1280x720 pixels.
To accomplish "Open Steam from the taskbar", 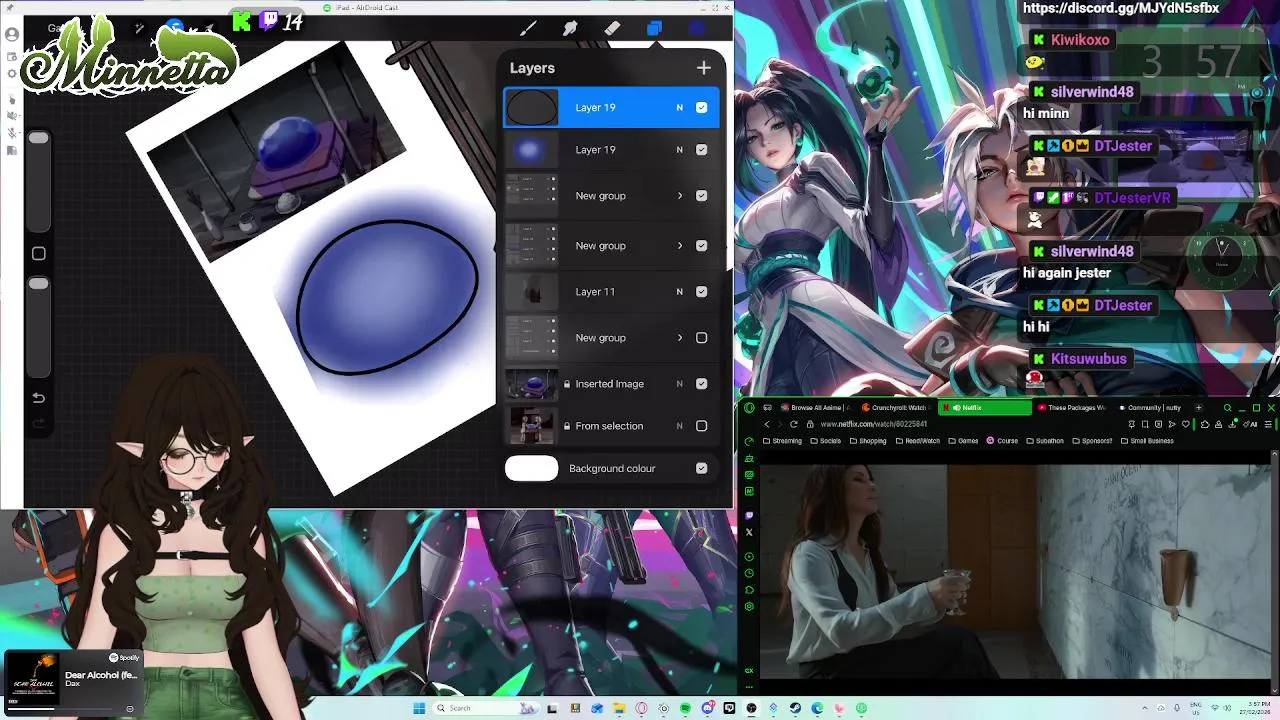I will click(x=795, y=708).
